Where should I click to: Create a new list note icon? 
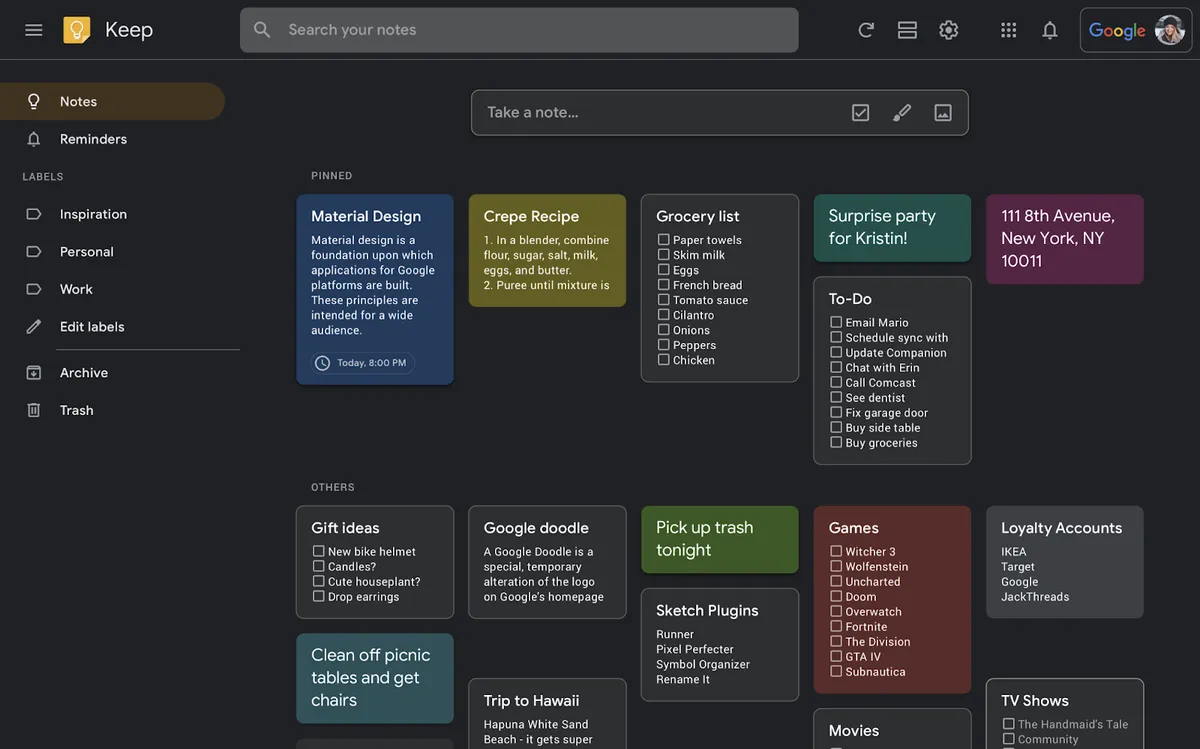(860, 113)
